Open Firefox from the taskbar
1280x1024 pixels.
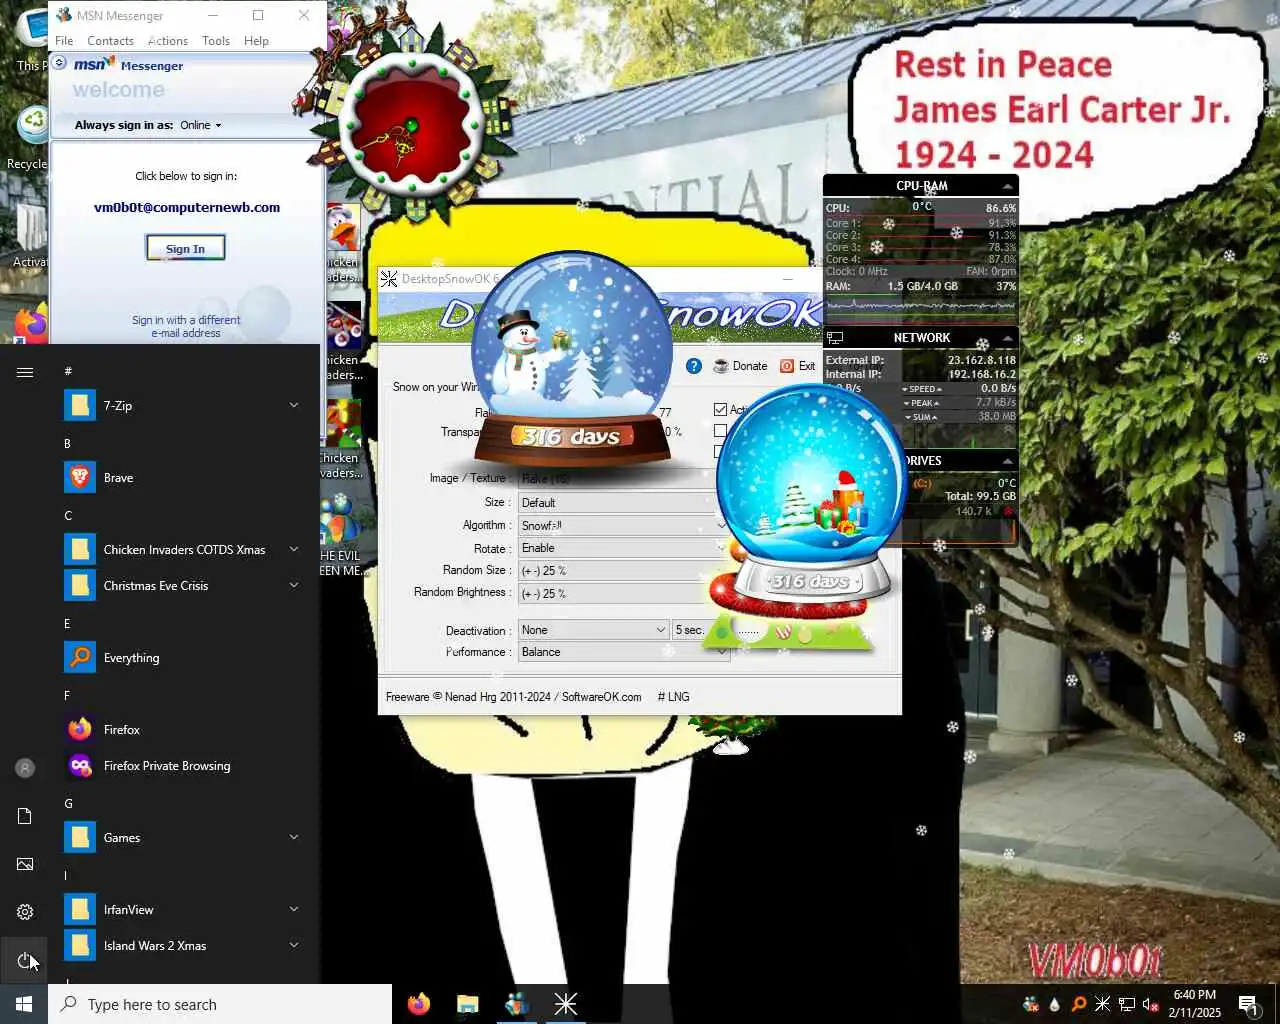click(419, 1004)
